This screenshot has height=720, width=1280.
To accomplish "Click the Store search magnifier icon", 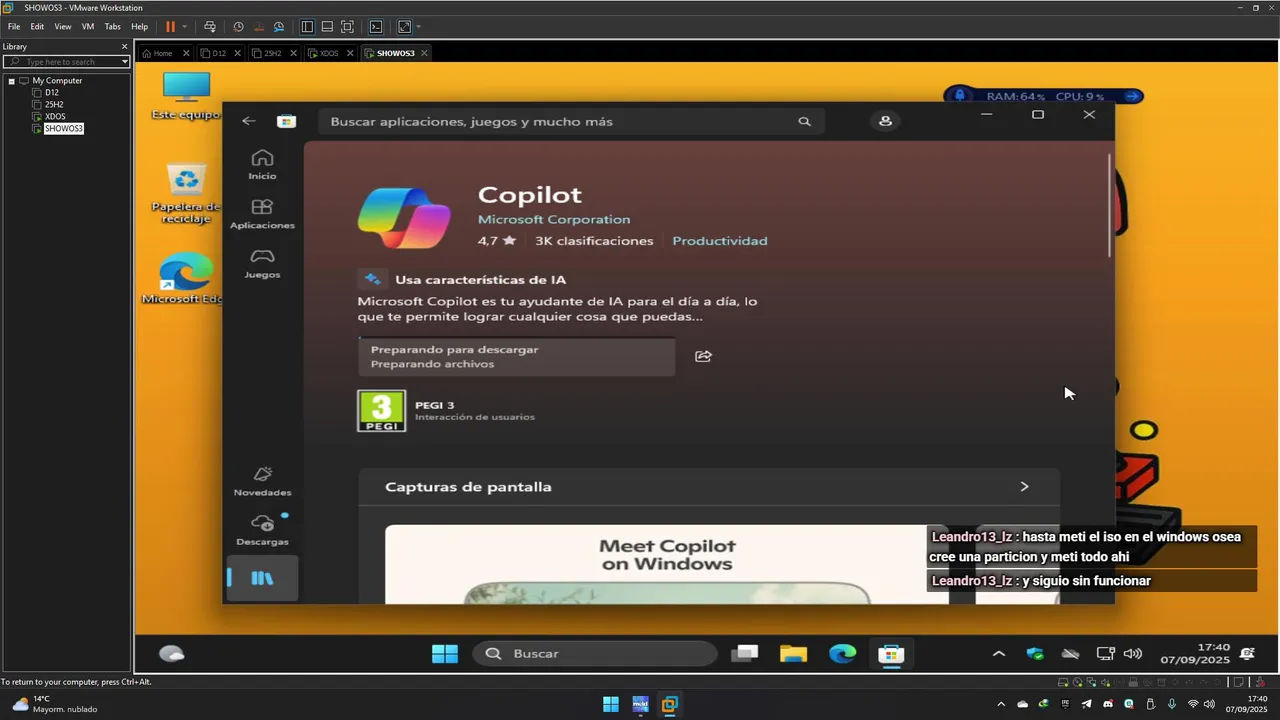I will click(804, 121).
